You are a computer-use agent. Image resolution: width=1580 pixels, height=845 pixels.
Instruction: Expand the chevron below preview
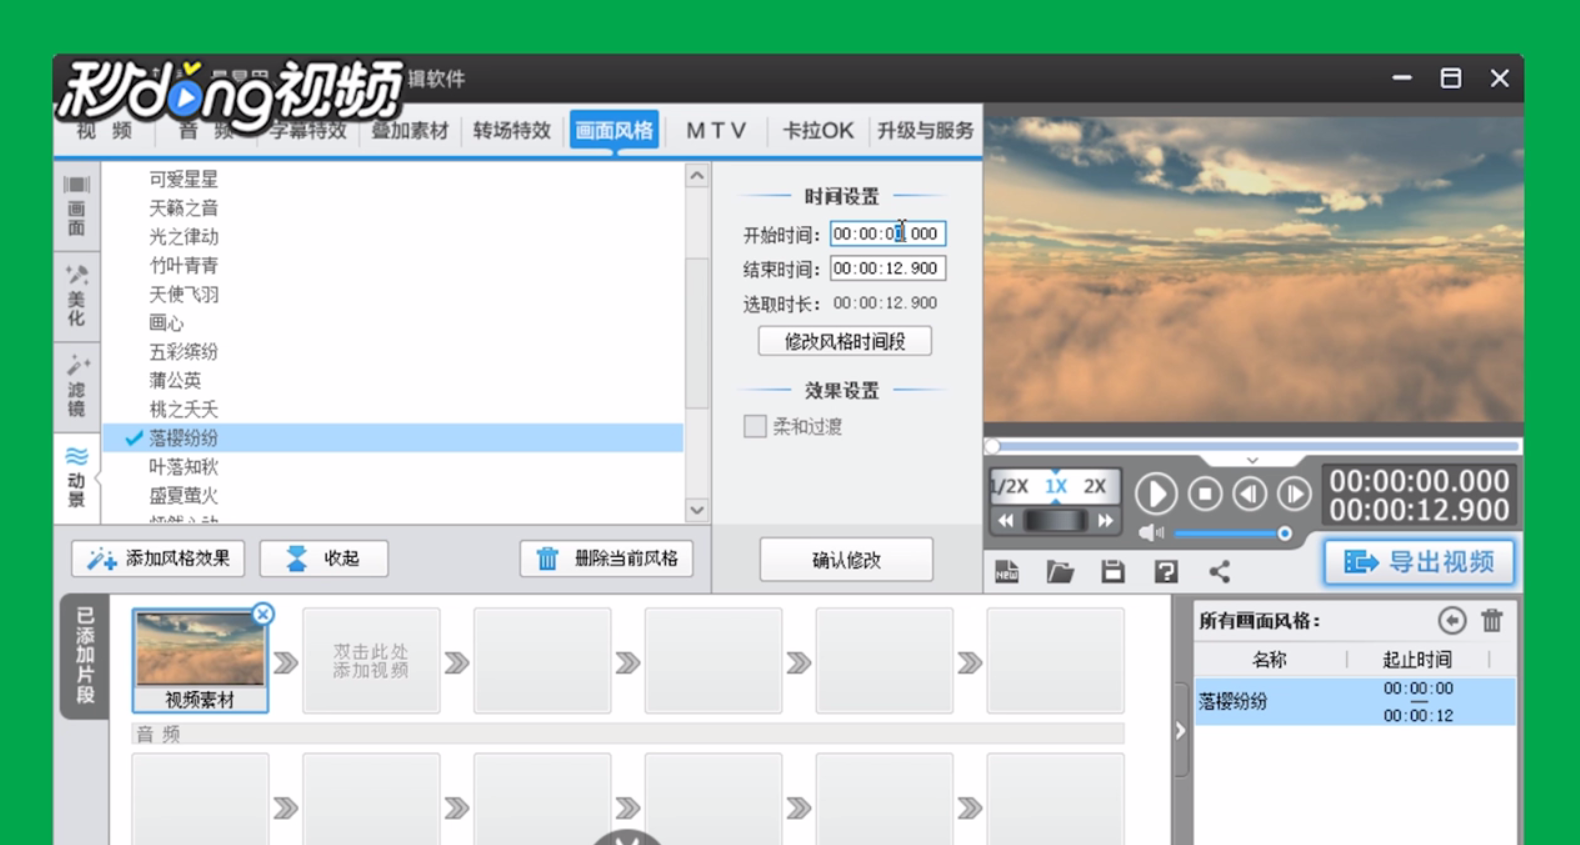1252,460
